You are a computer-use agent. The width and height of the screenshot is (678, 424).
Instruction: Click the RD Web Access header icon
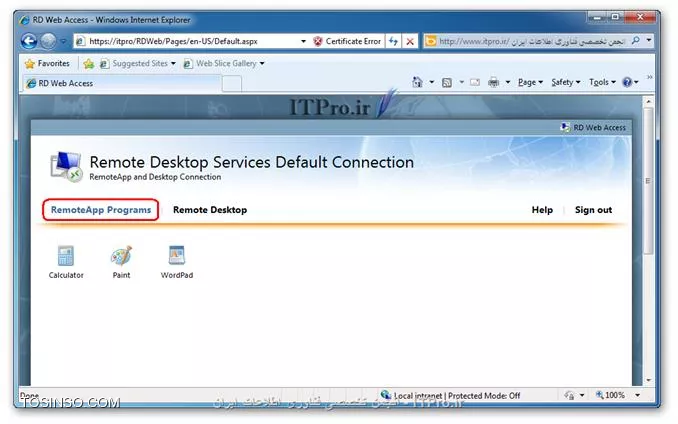point(565,127)
